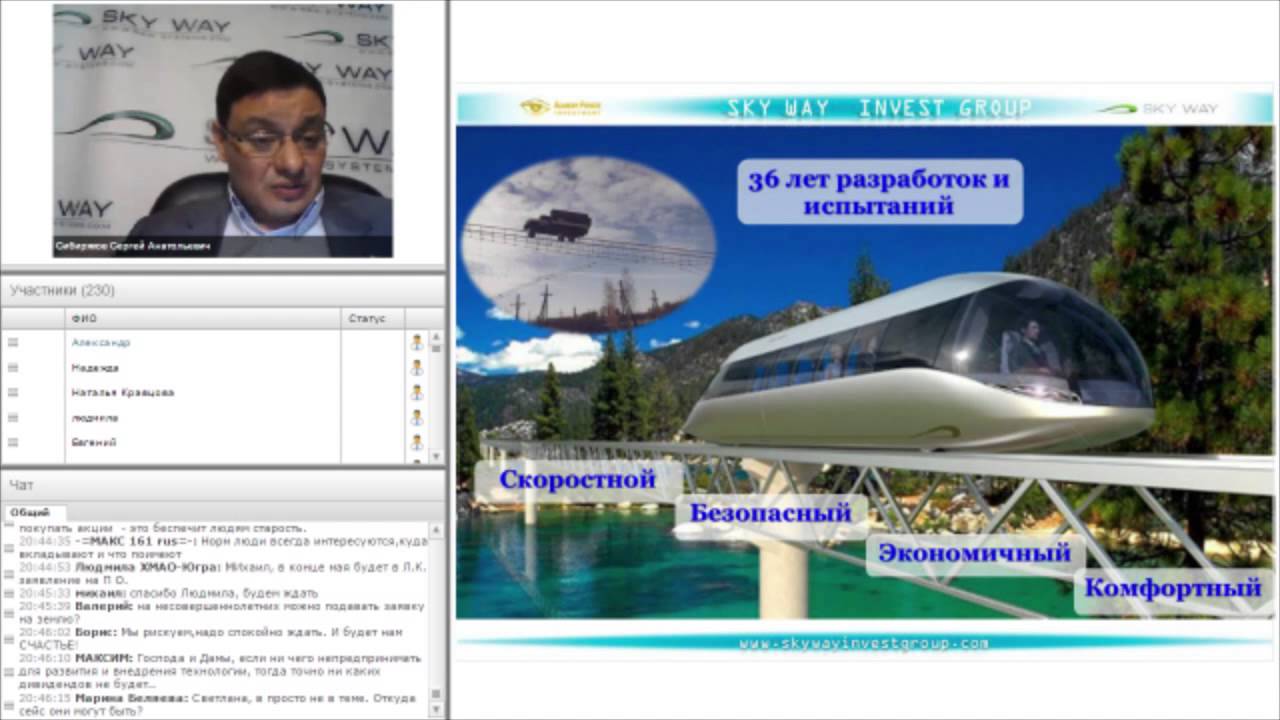Click the user icon next to Наталья Кравцова
The image size is (1280, 720).
click(417, 392)
